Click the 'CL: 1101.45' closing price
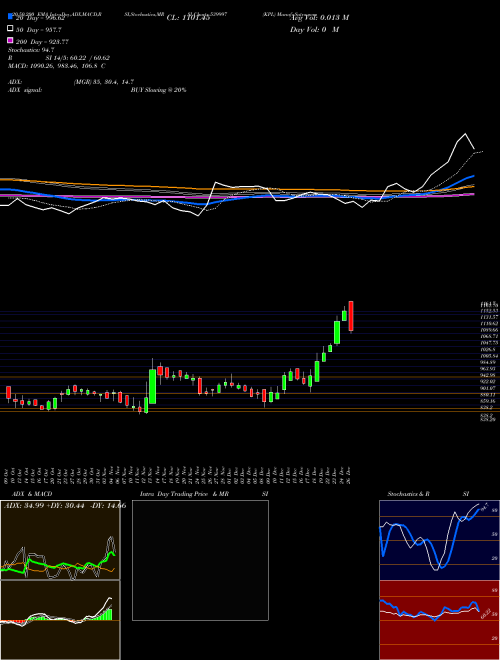Image resolution: width=500 pixels, height=660 pixels. (x=188, y=18)
